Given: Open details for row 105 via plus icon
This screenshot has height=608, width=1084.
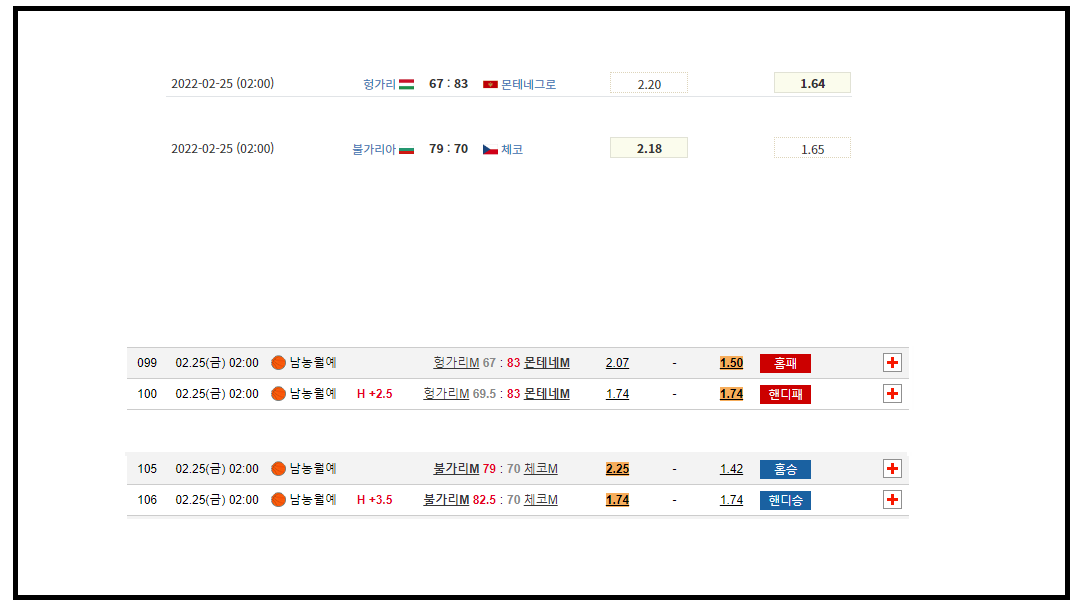Looking at the screenshot, I should tap(892, 469).
